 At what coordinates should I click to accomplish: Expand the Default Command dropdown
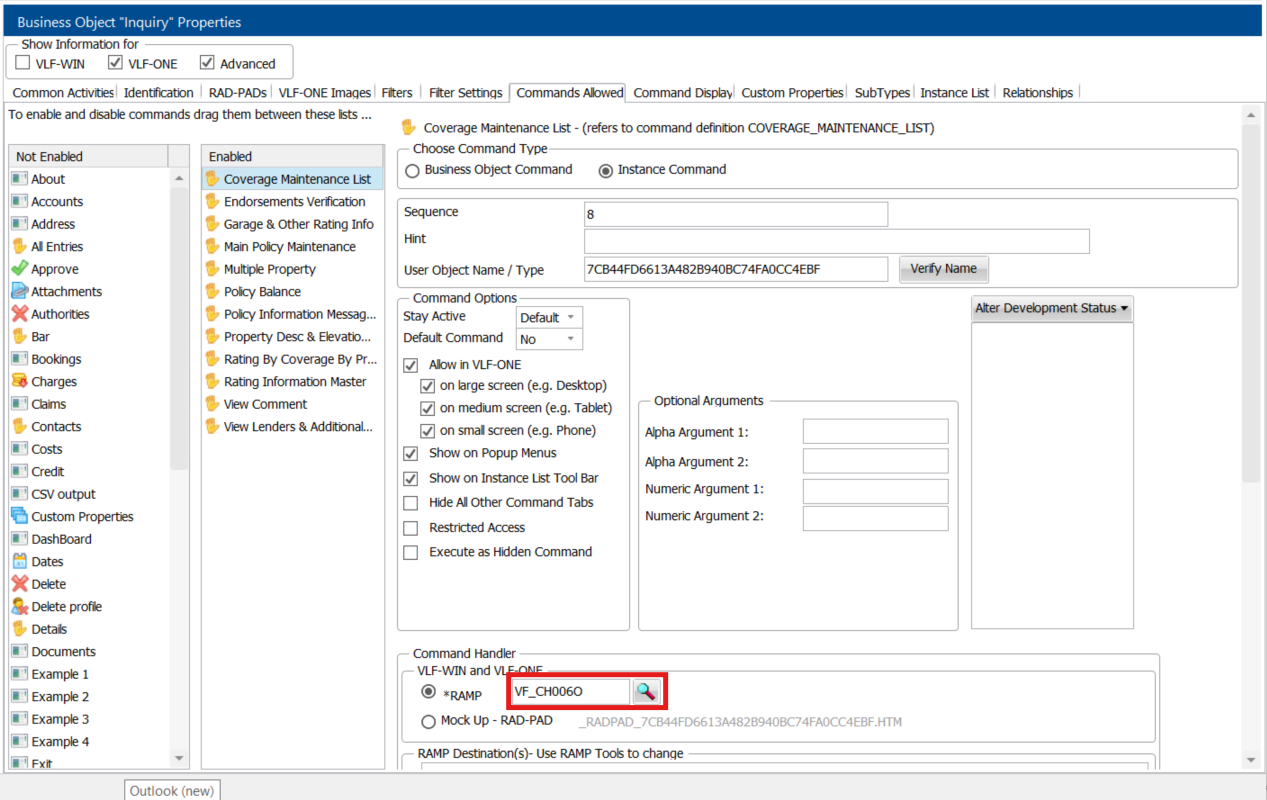click(x=549, y=339)
